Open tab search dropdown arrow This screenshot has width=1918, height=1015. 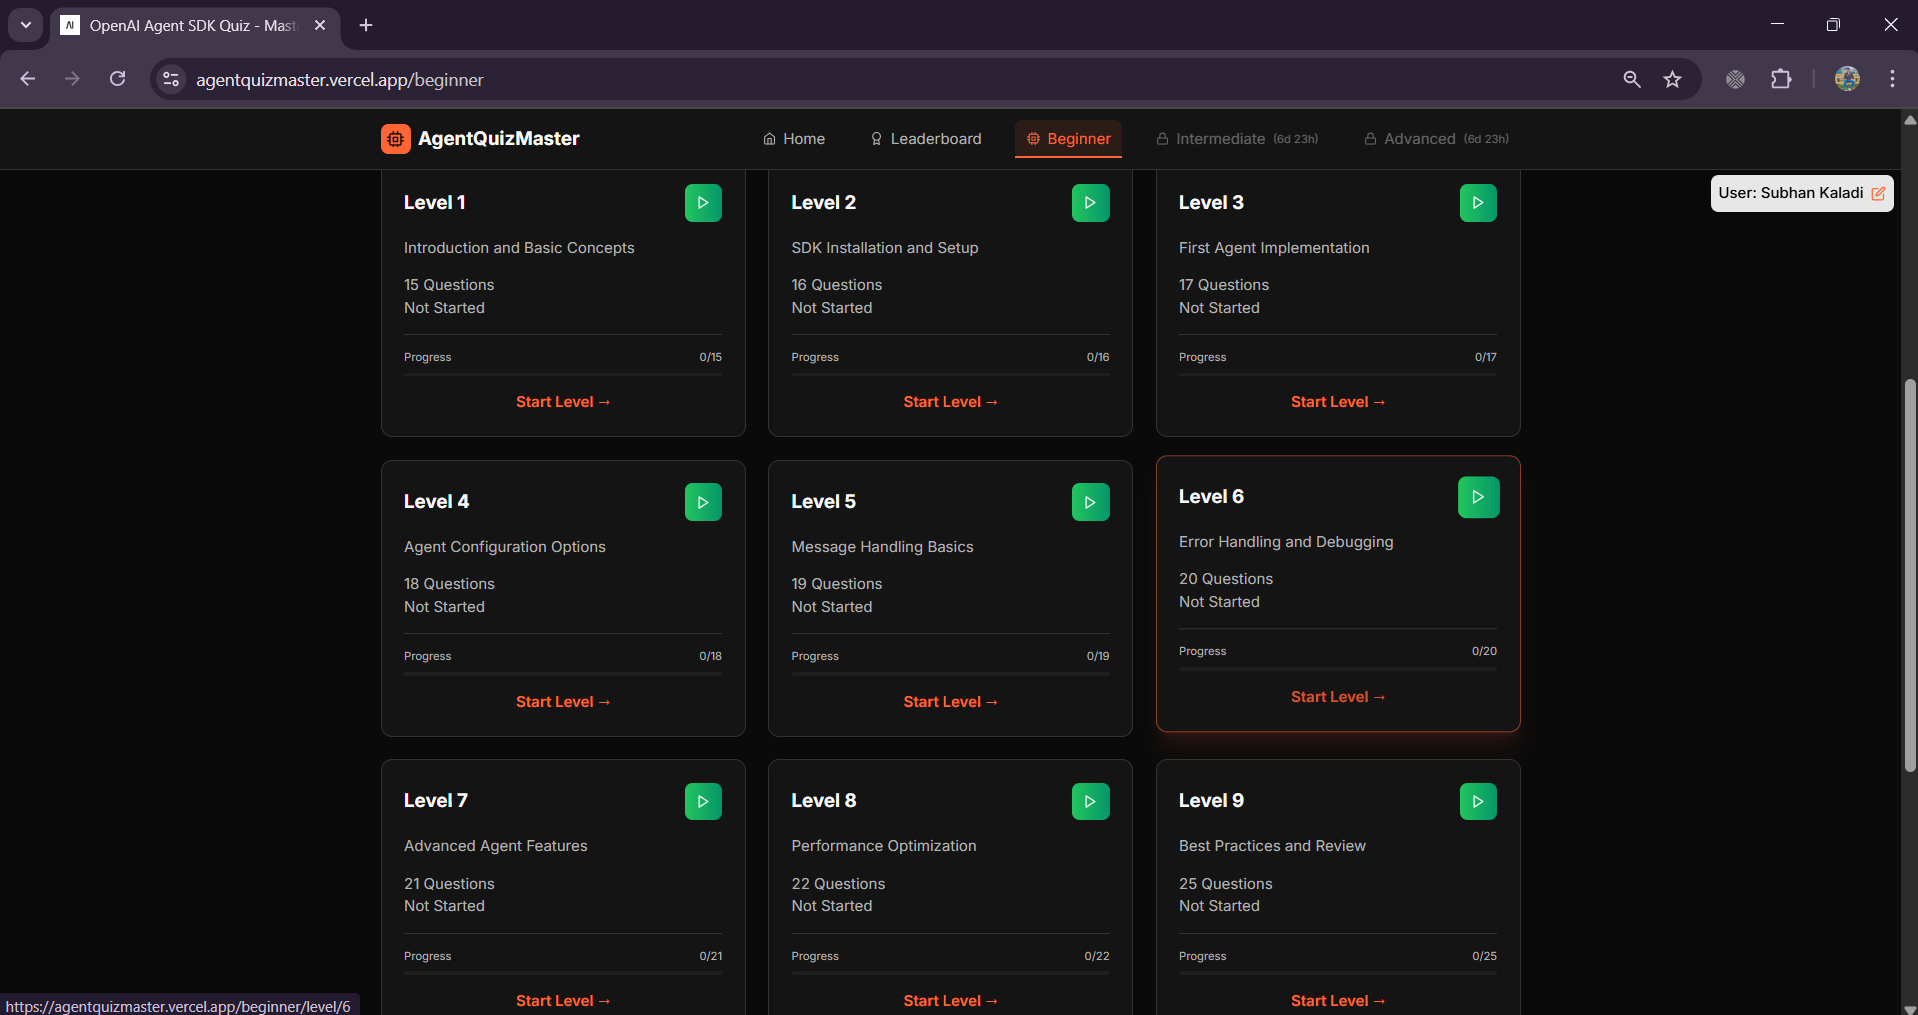click(x=26, y=25)
